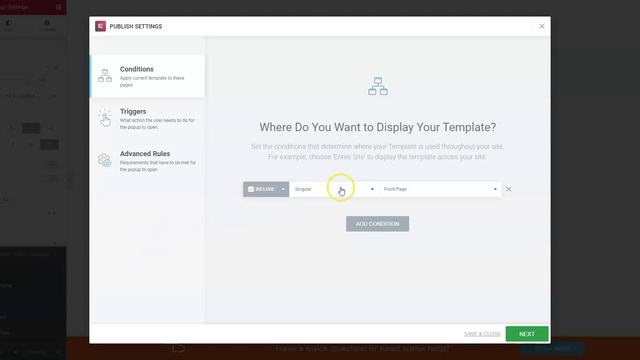This screenshot has height=360, width=640.
Task: Click the Add Condition button
Action: click(x=378, y=224)
